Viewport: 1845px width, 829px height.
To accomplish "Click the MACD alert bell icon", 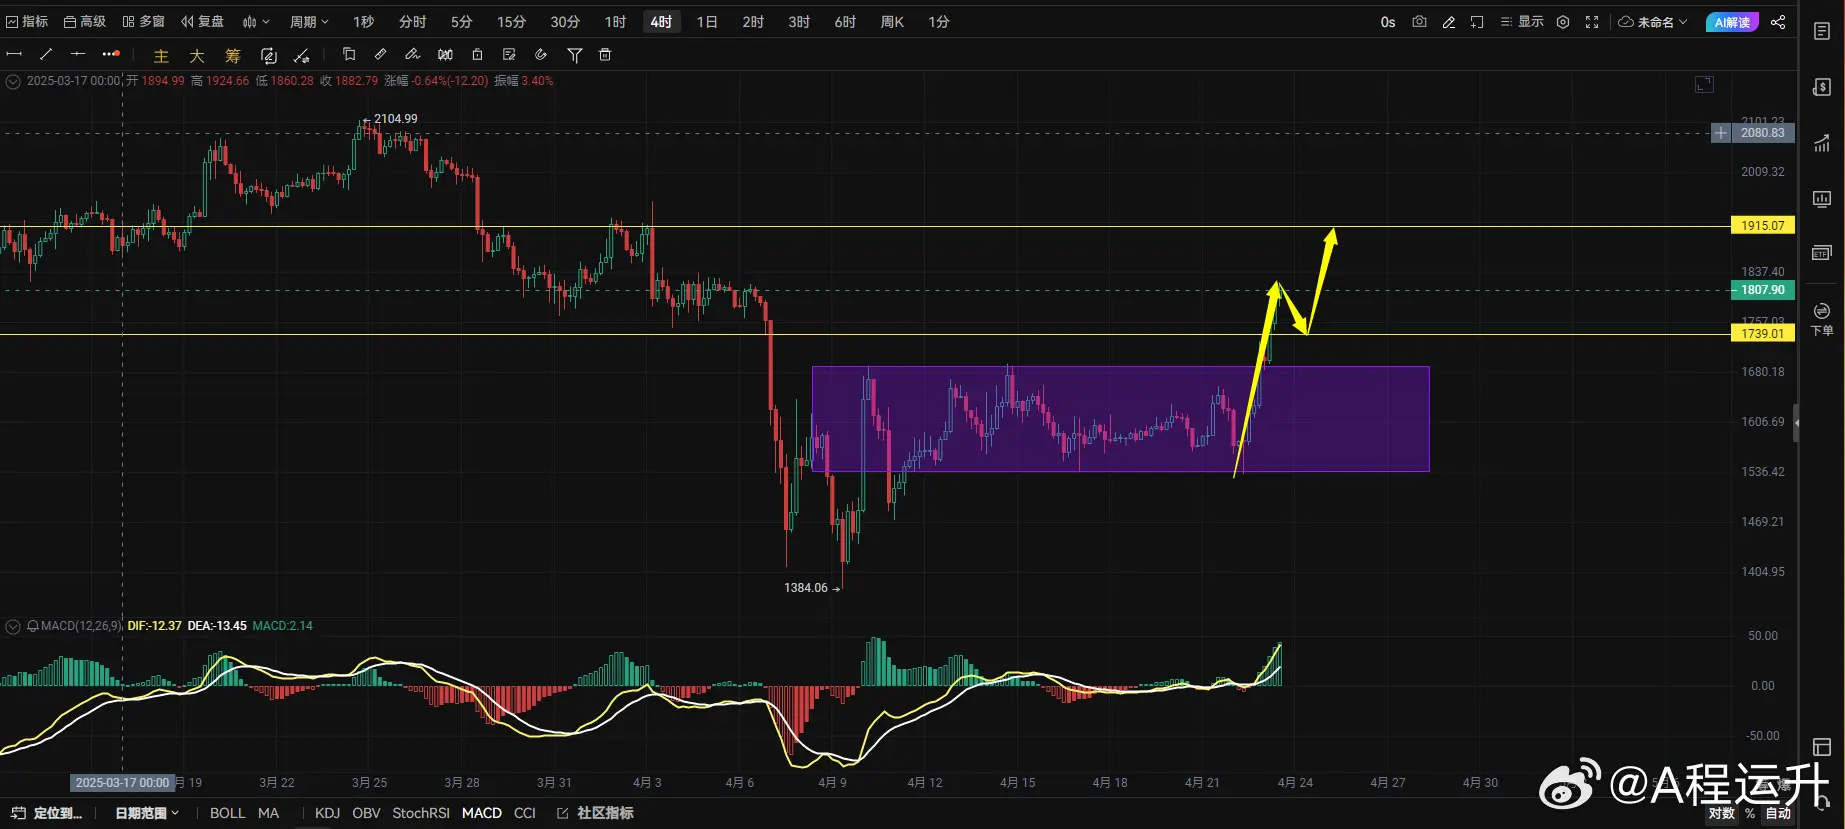I will [x=33, y=626].
